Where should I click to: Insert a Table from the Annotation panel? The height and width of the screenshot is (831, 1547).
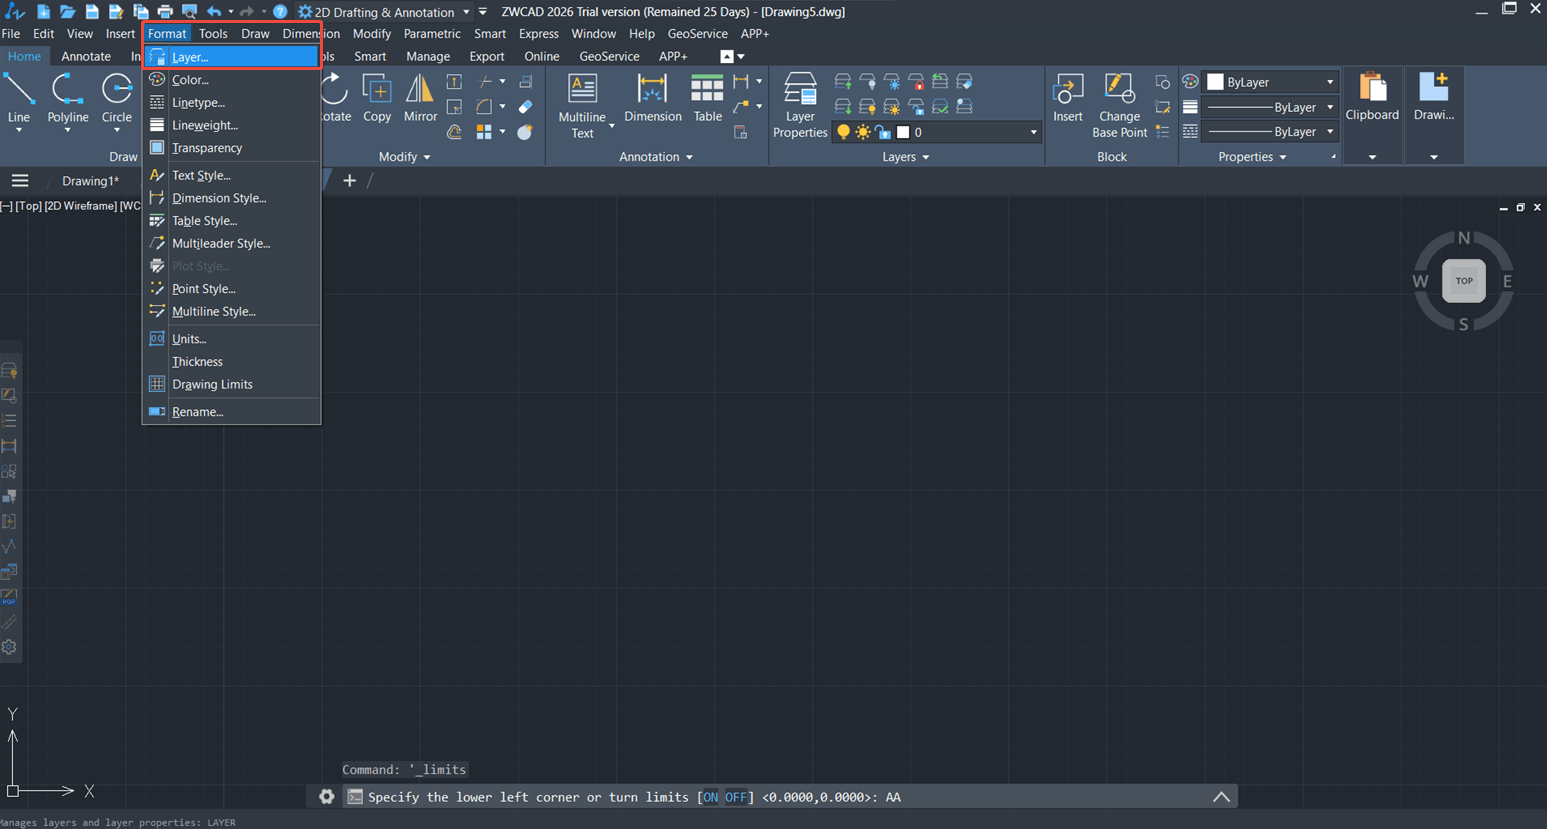[707, 99]
